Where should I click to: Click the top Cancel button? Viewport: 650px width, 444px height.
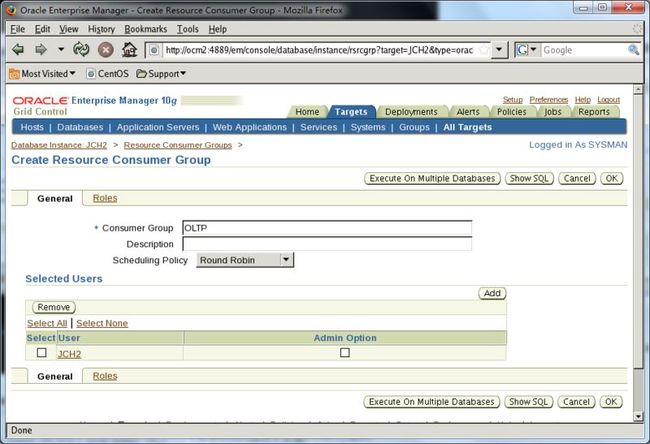coord(577,179)
